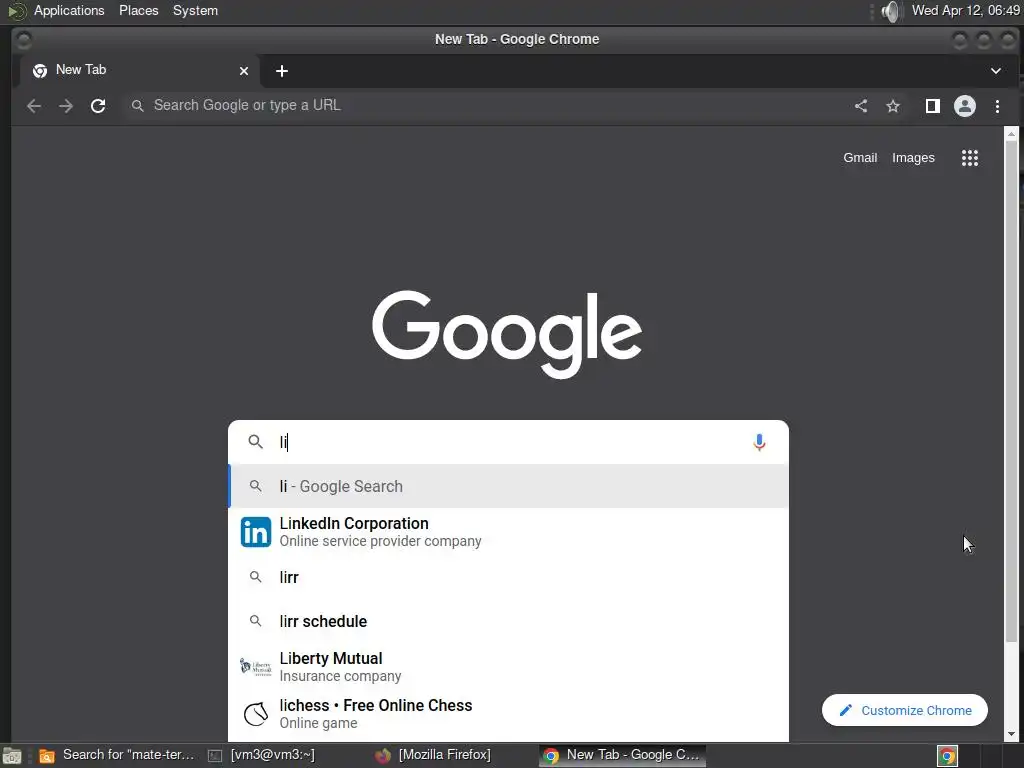Click the volume speaker icon in the top panel

[891, 11]
